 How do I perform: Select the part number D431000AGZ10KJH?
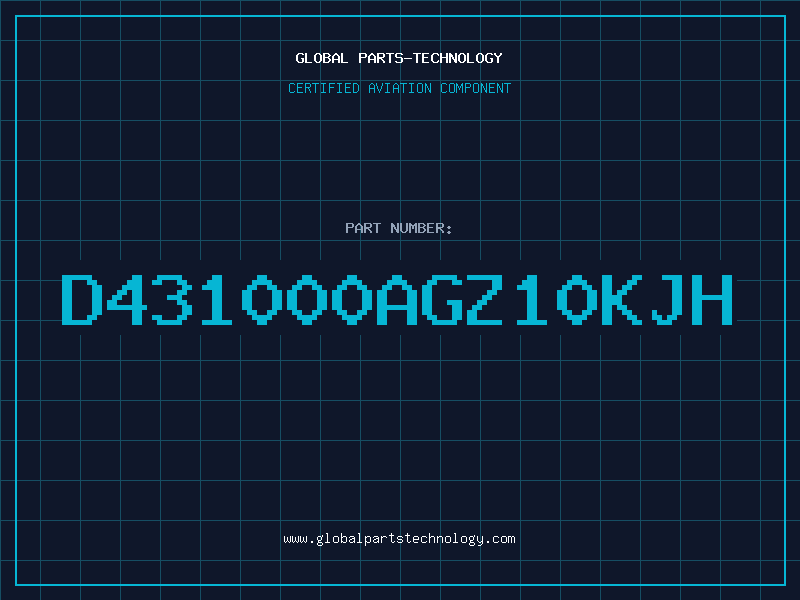[x=397, y=299]
